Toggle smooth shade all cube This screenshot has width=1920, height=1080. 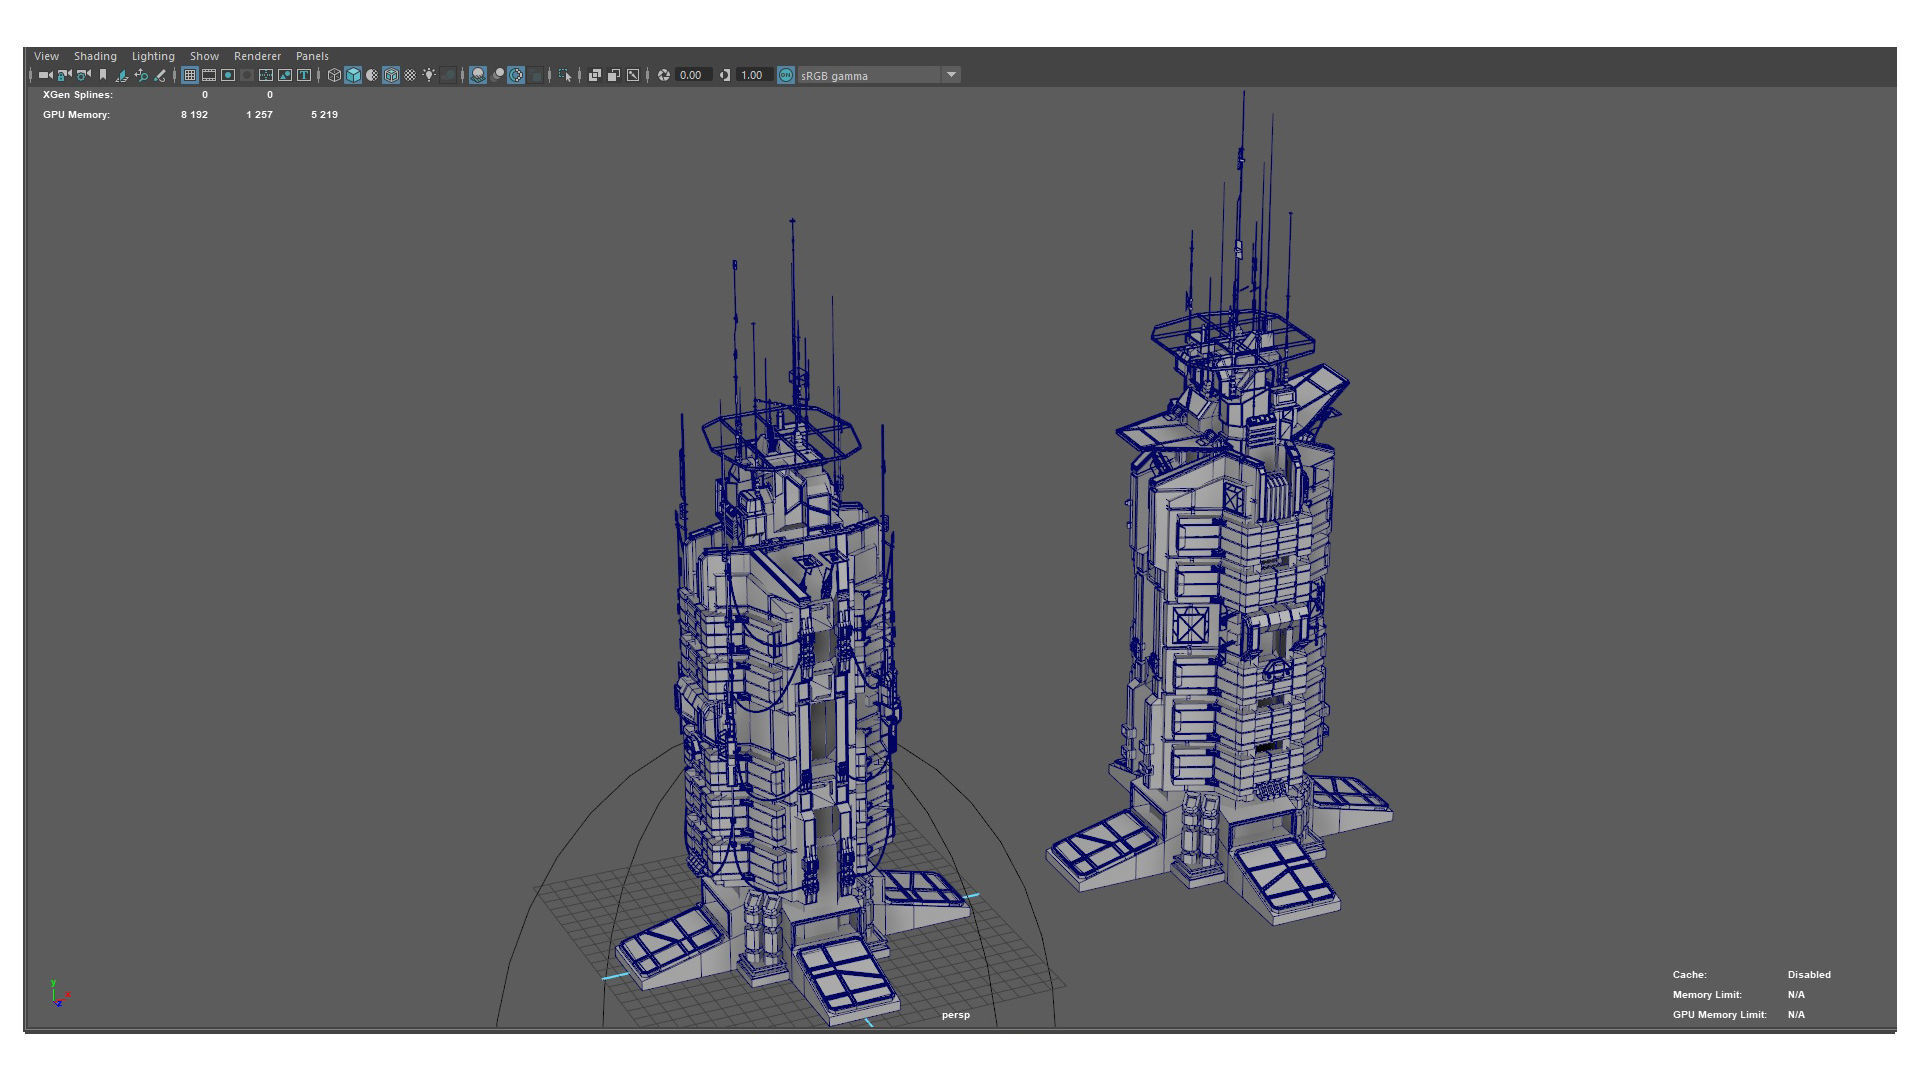(x=353, y=75)
